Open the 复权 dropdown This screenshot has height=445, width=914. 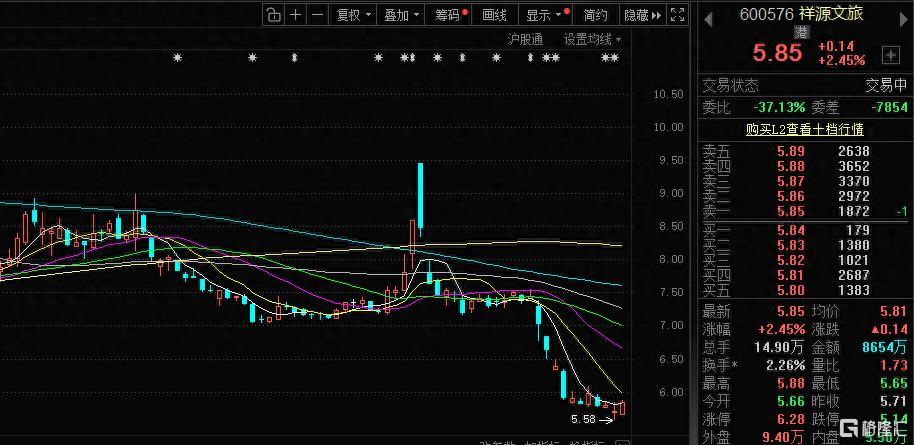coord(354,15)
